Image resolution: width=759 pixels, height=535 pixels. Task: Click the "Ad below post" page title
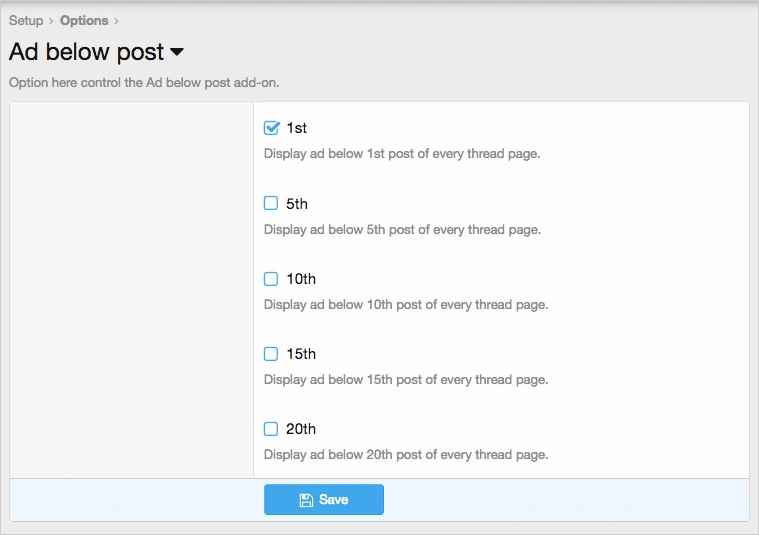click(86, 52)
